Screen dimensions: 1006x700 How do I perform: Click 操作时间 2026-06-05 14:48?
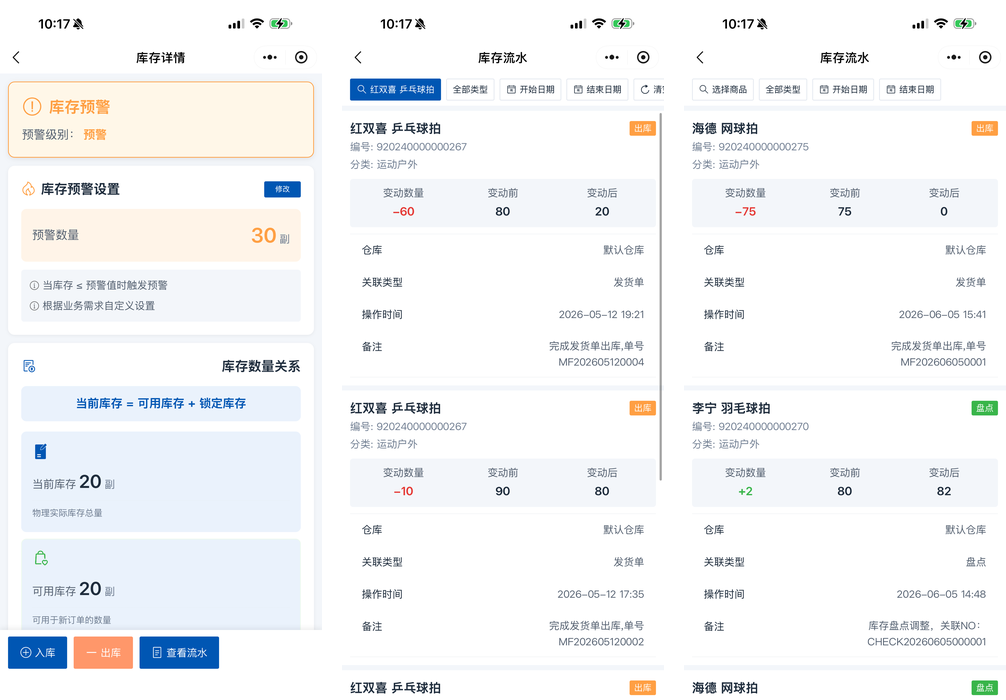click(x=941, y=594)
